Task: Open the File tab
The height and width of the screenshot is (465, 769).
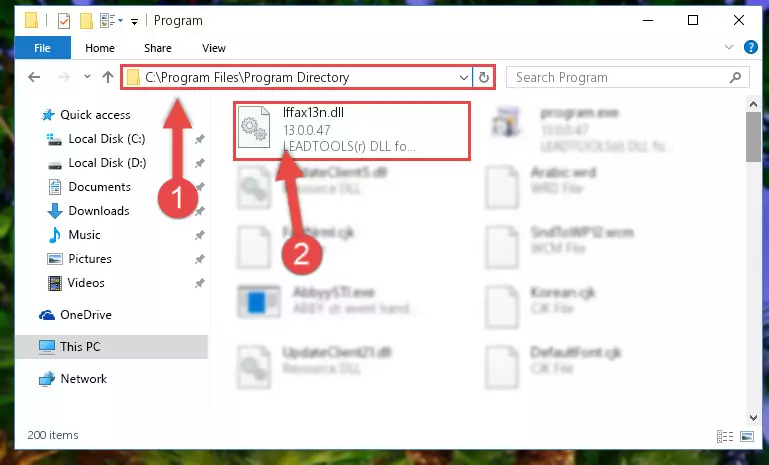Action: click(43, 48)
